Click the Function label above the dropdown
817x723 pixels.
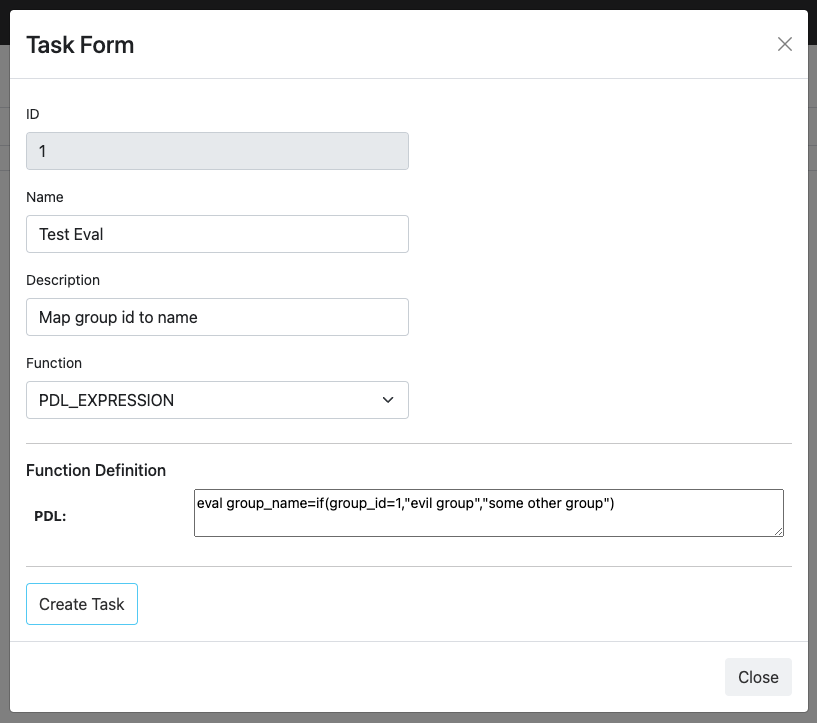(54, 363)
